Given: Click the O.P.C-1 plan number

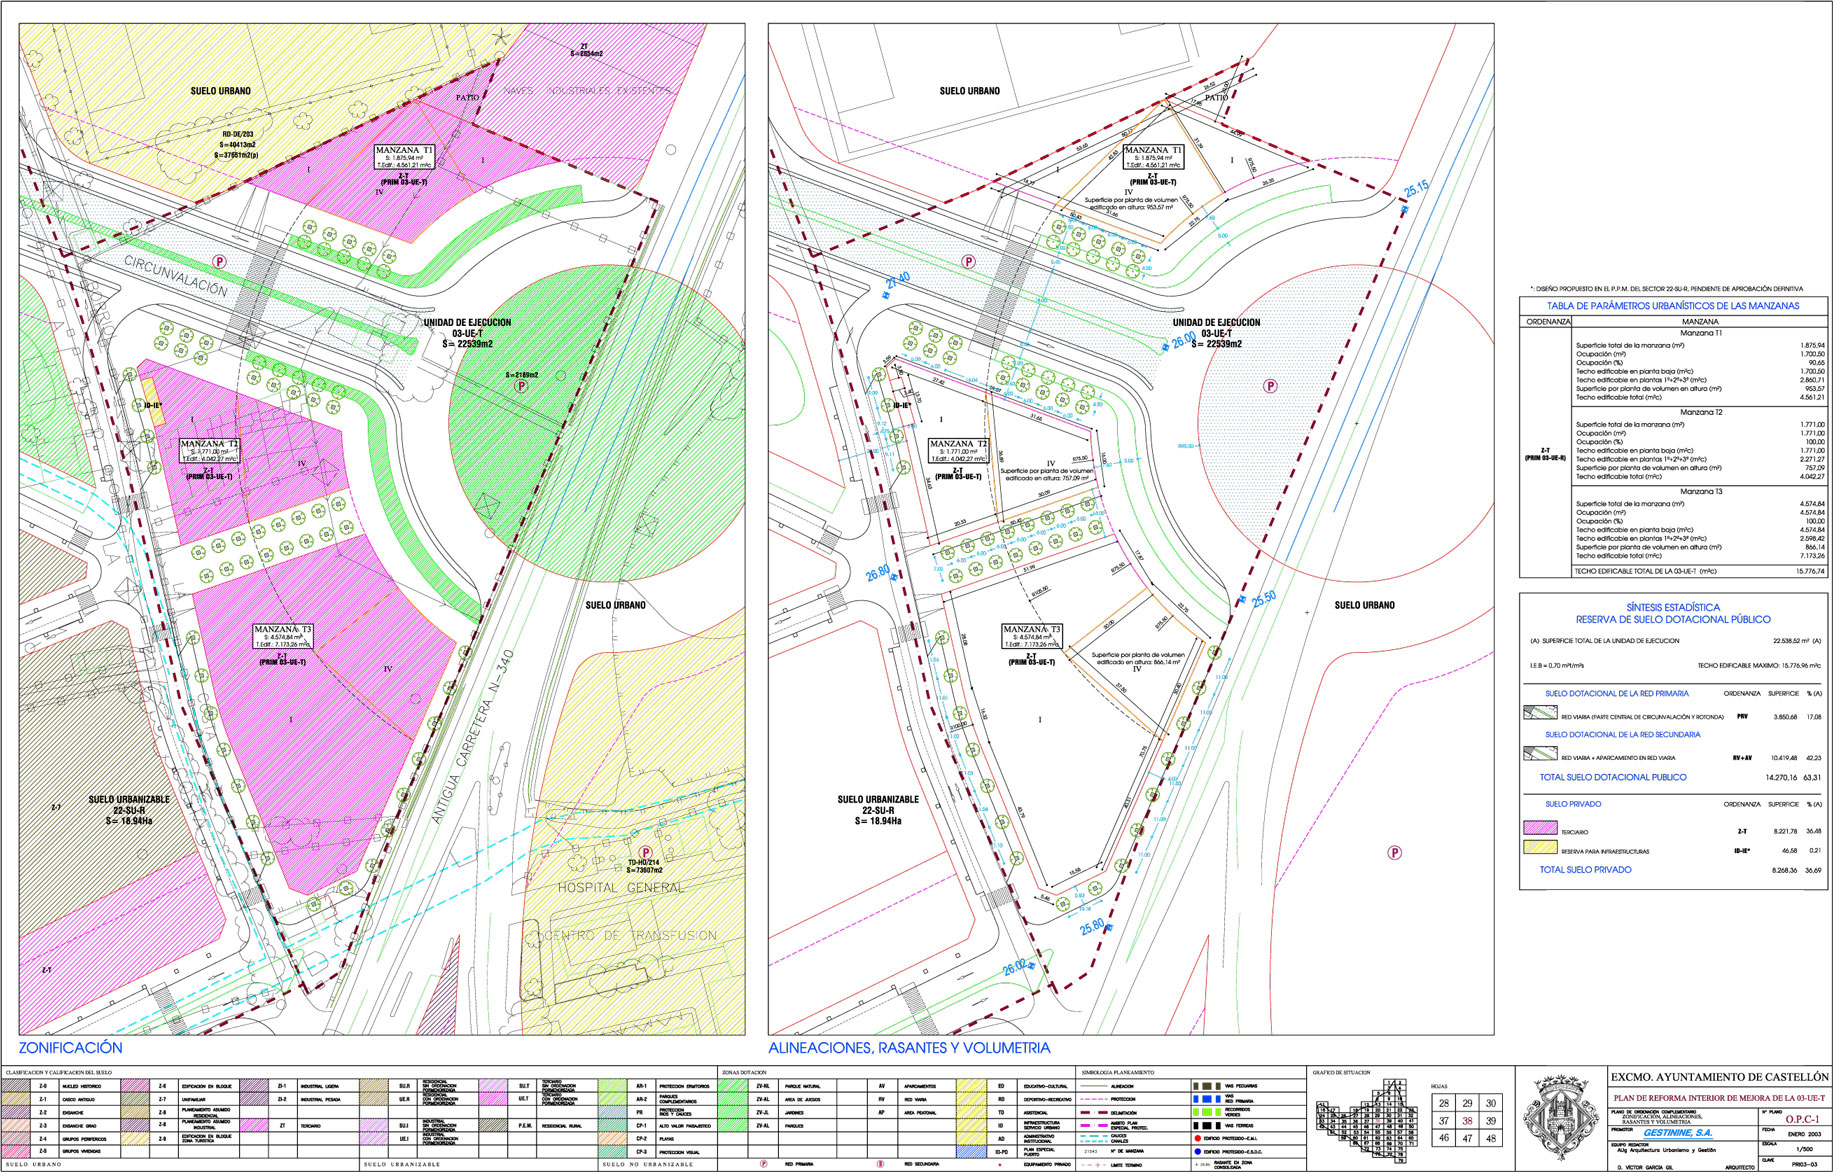Looking at the screenshot, I should point(1802,1119).
